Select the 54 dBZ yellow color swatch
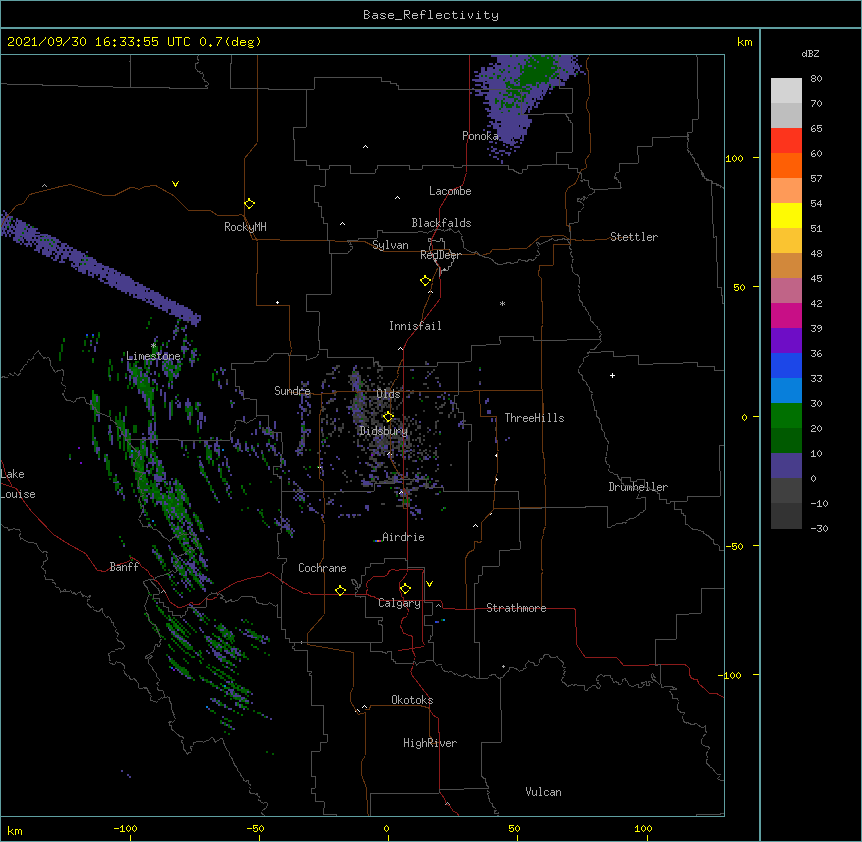The width and height of the screenshot is (862, 842). tap(786, 215)
